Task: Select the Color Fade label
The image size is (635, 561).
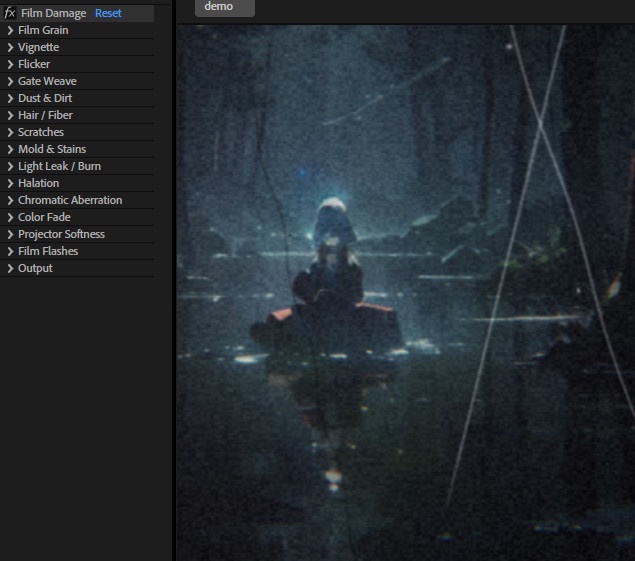Action: (x=44, y=218)
